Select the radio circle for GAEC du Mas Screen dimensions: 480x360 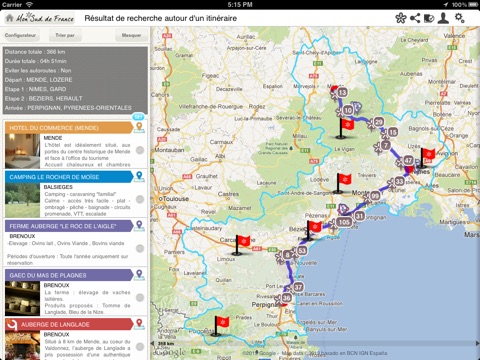140,298
